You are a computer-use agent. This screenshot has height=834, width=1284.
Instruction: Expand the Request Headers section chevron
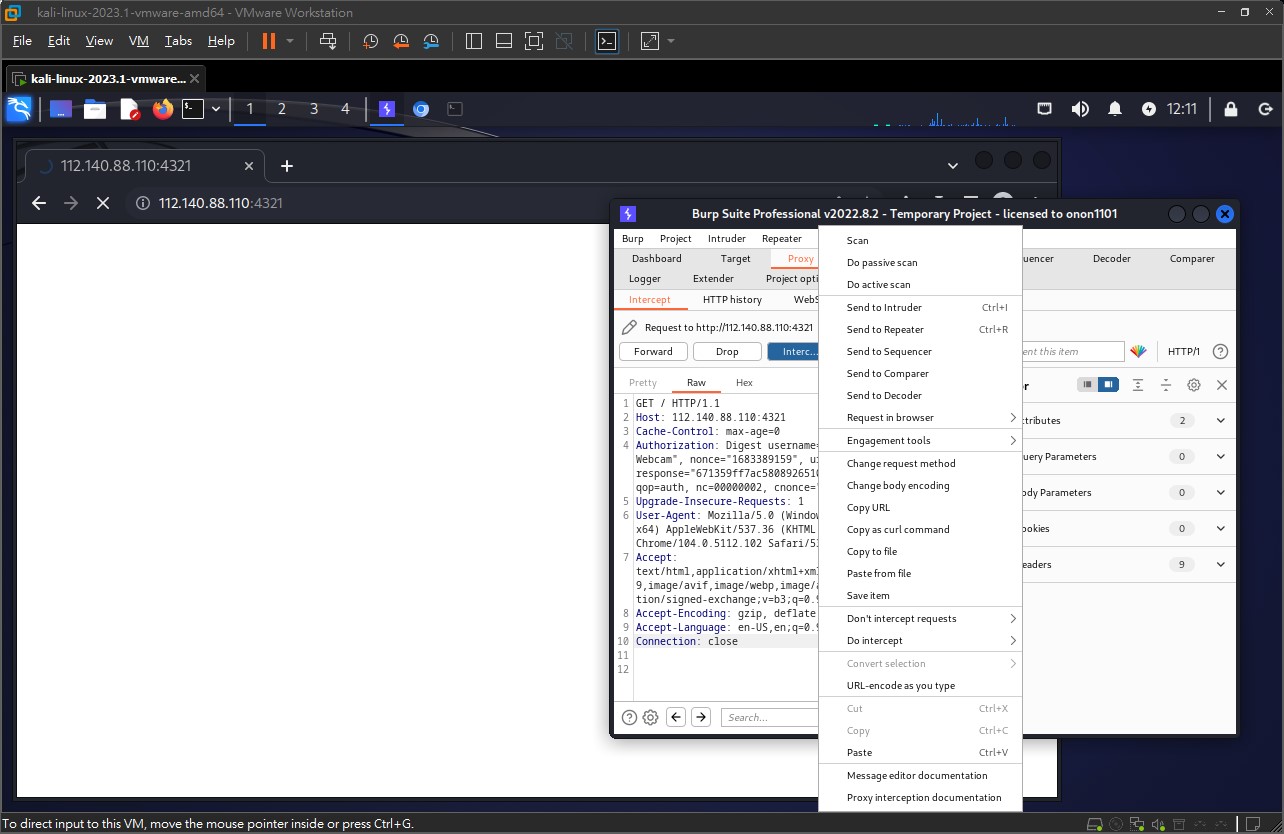1220,565
